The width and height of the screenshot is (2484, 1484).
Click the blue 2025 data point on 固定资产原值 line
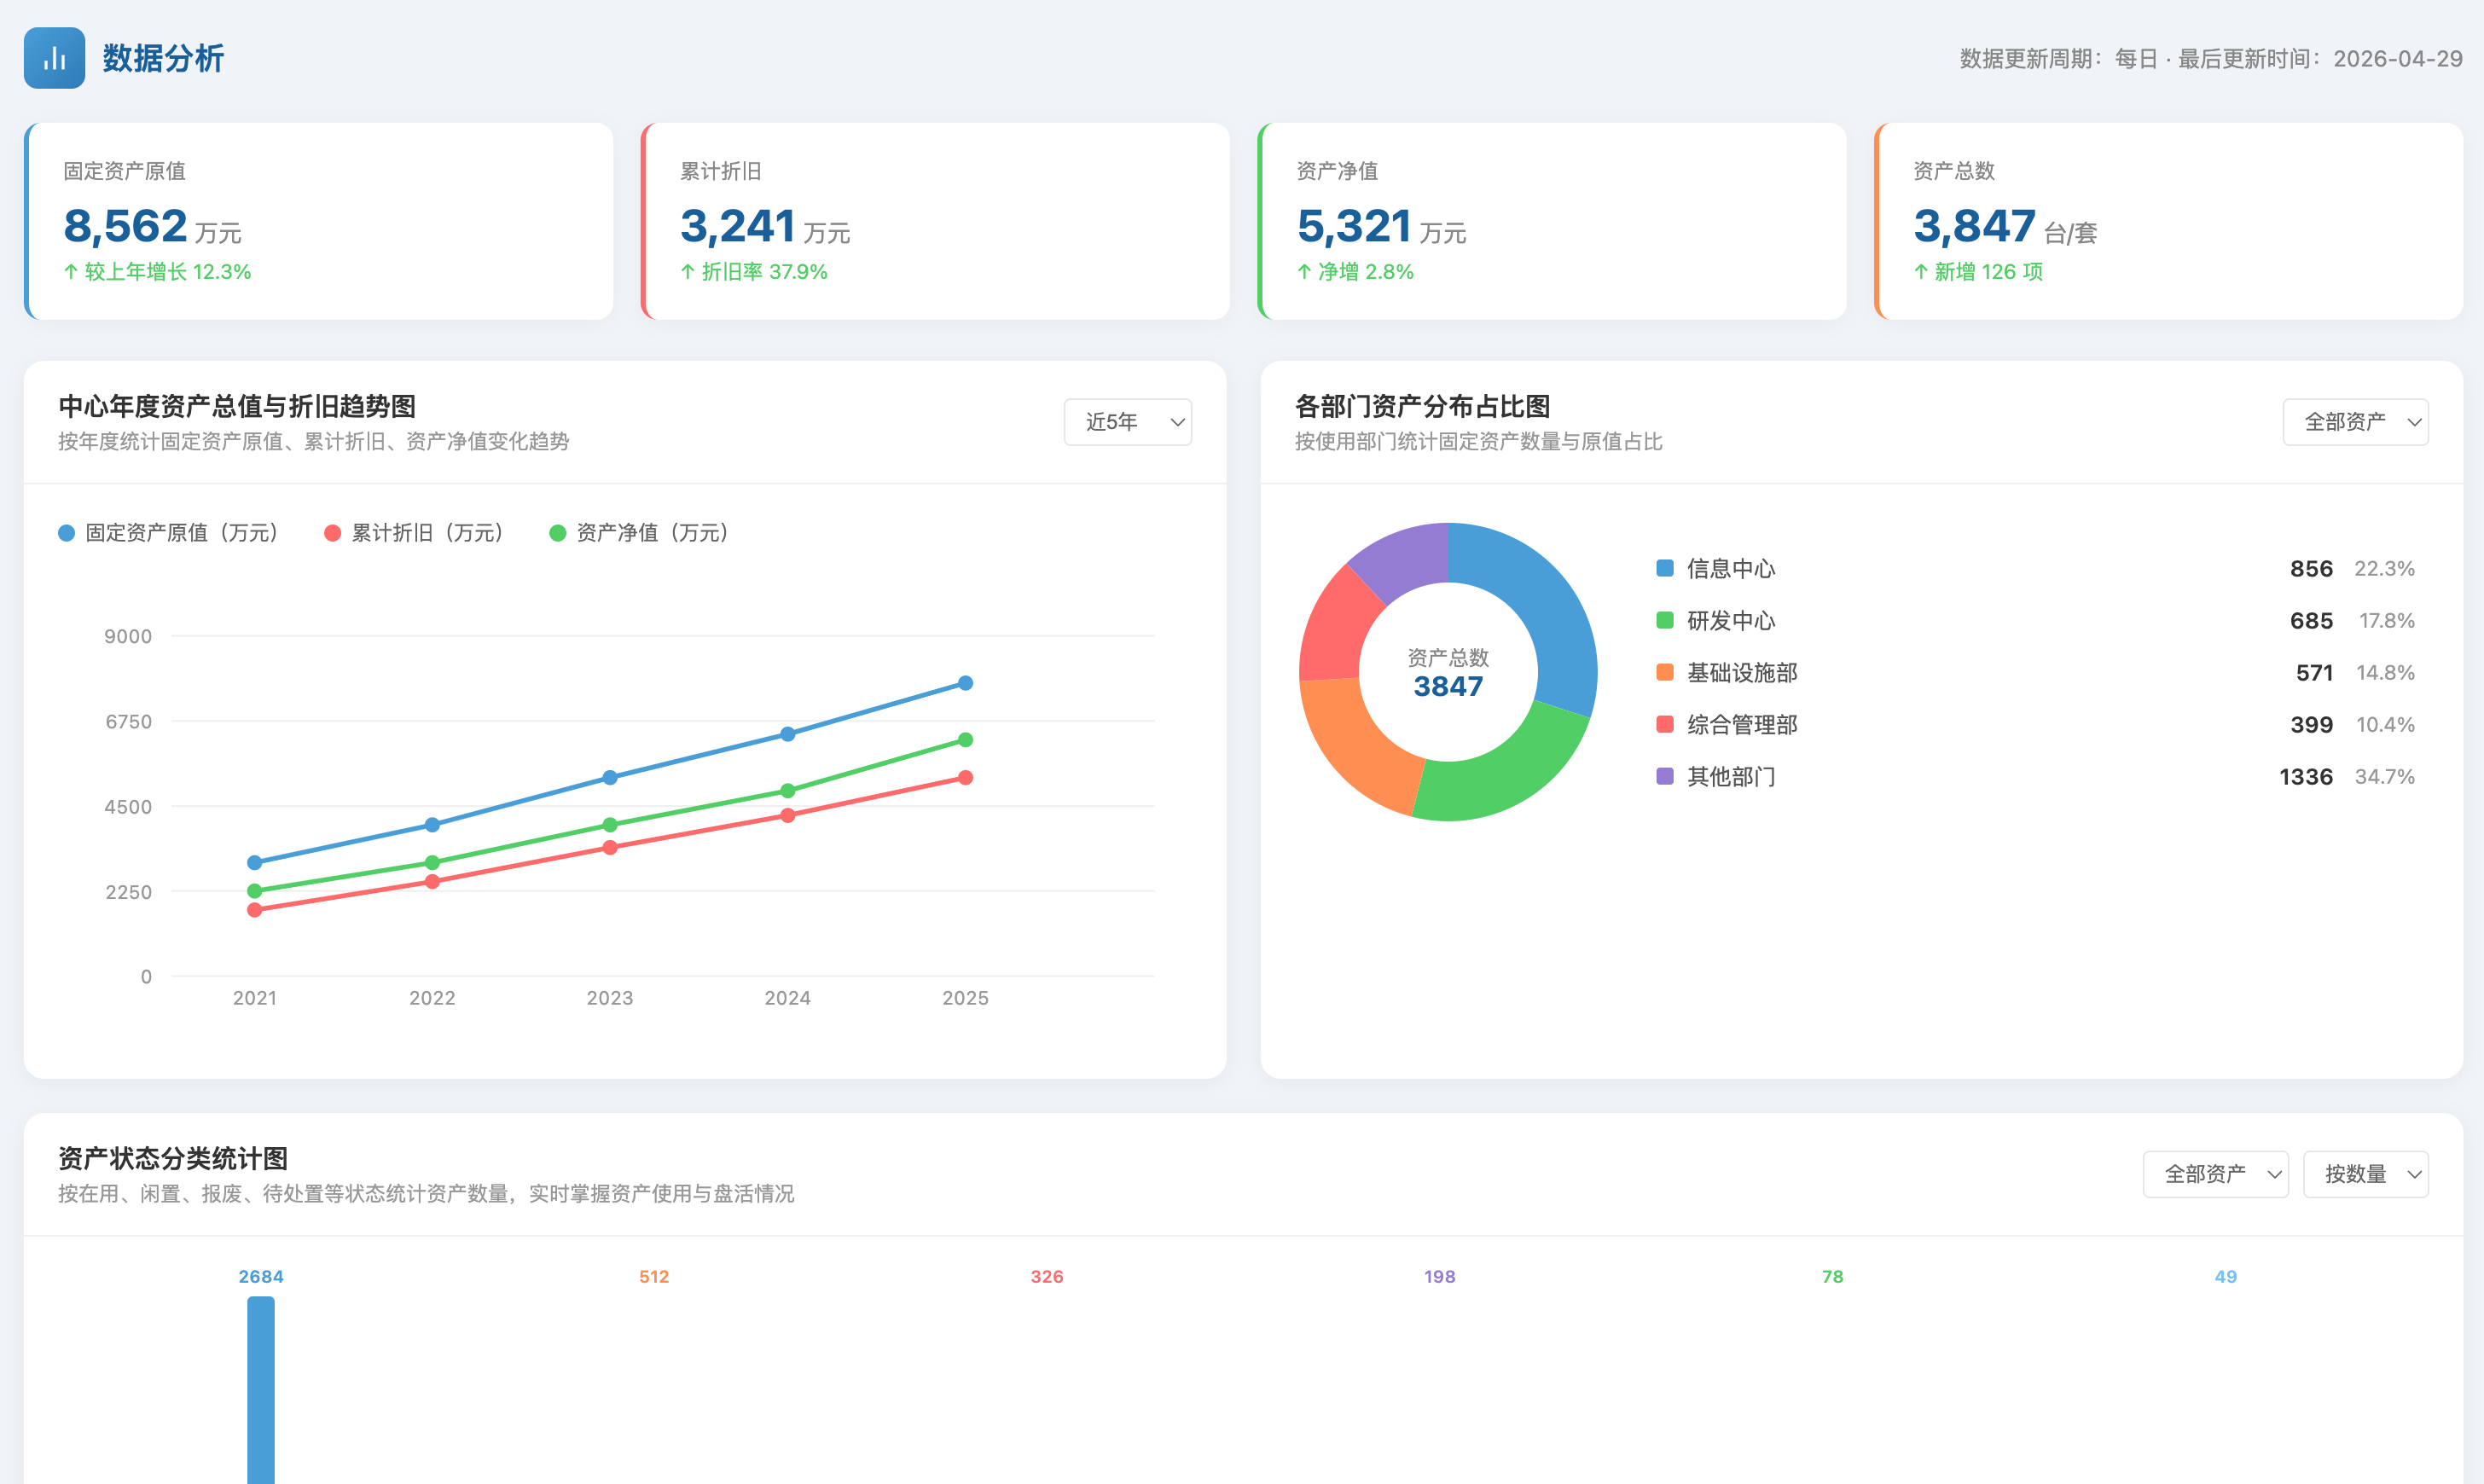click(965, 683)
